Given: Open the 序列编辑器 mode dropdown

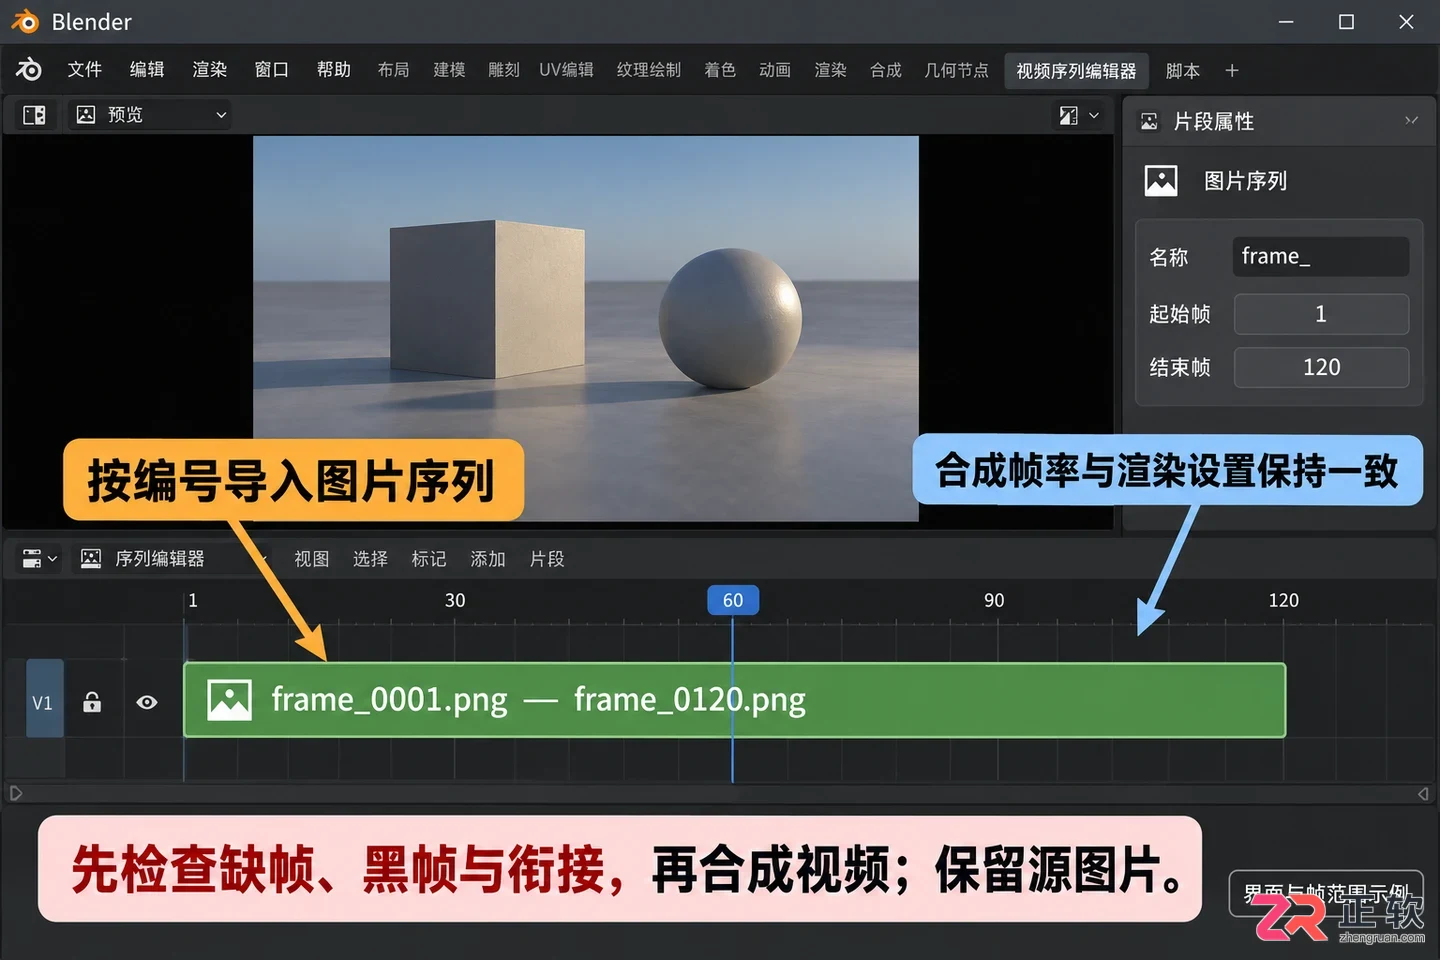Looking at the screenshot, I should 172,558.
